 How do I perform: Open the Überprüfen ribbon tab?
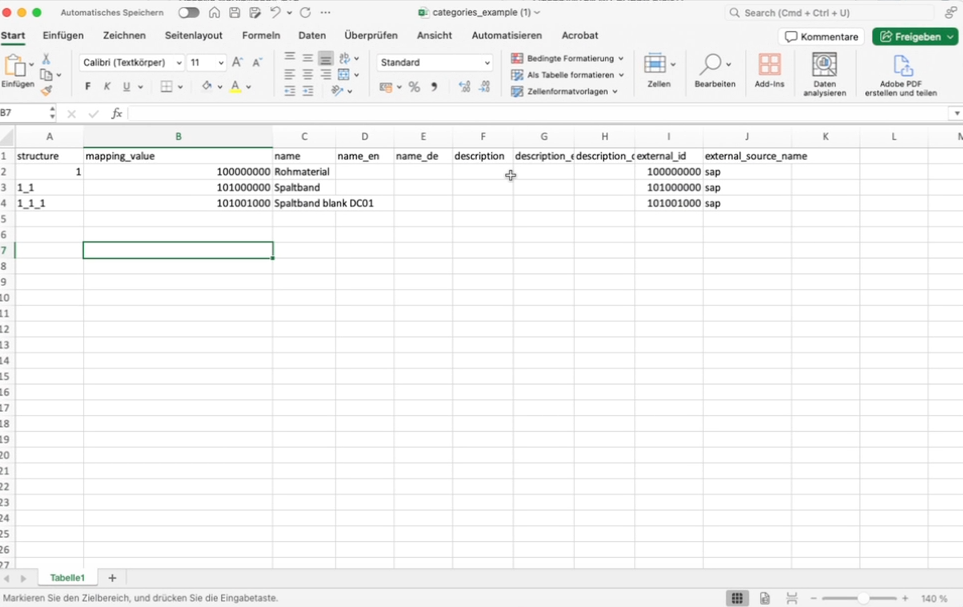click(371, 36)
